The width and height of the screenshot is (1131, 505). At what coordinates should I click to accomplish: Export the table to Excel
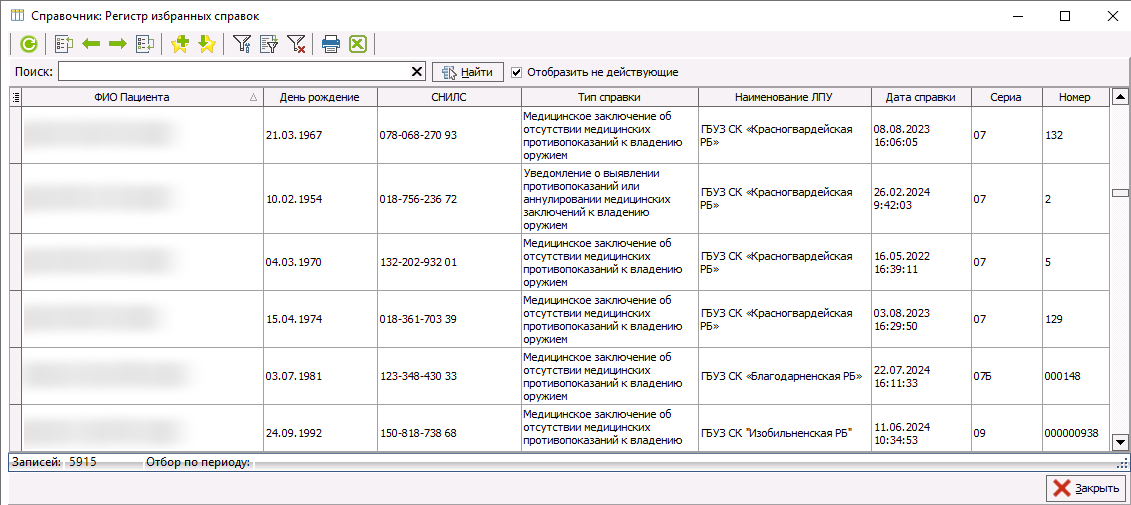(x=357, y=44)
